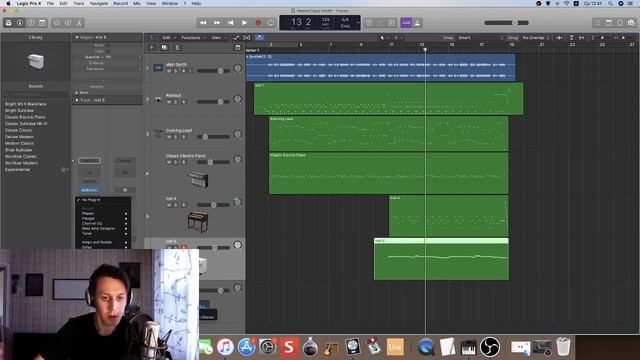Toggle the highlighted Catch playhead button
This screenshot has width=640, height=360.
tap(259, 38)
